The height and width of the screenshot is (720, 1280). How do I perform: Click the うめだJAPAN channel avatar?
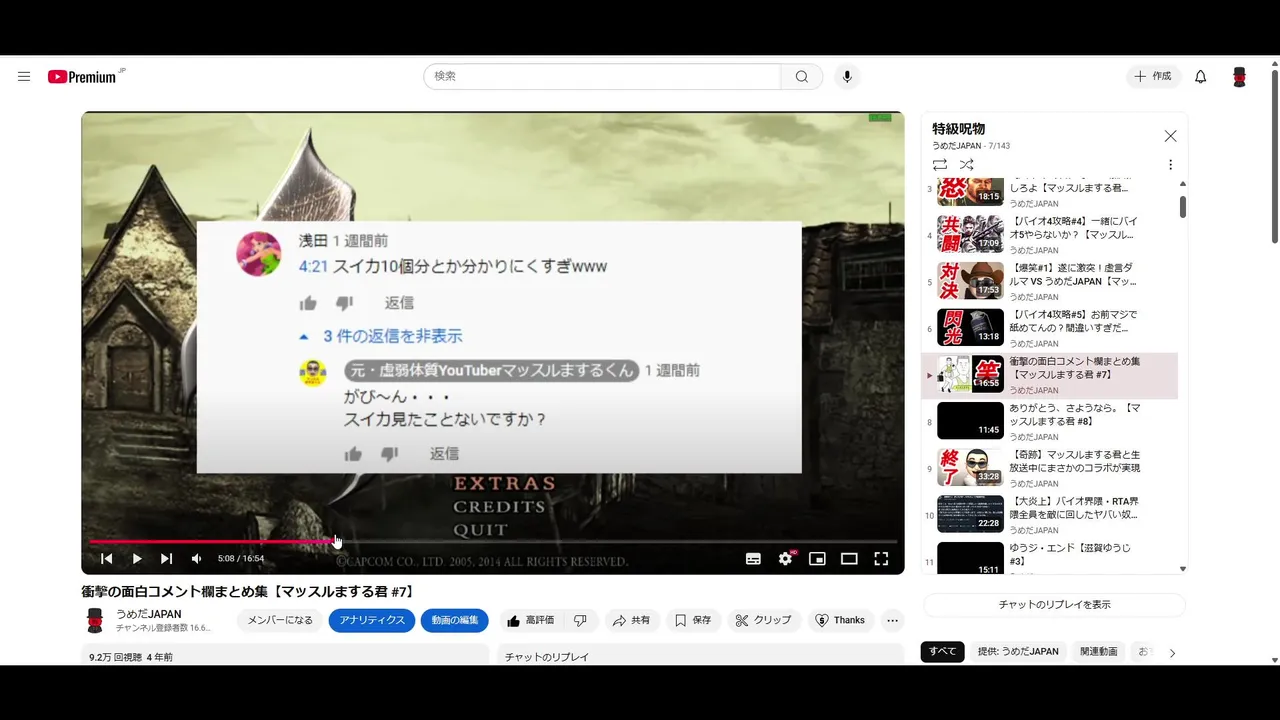click(x=95, y=620)
